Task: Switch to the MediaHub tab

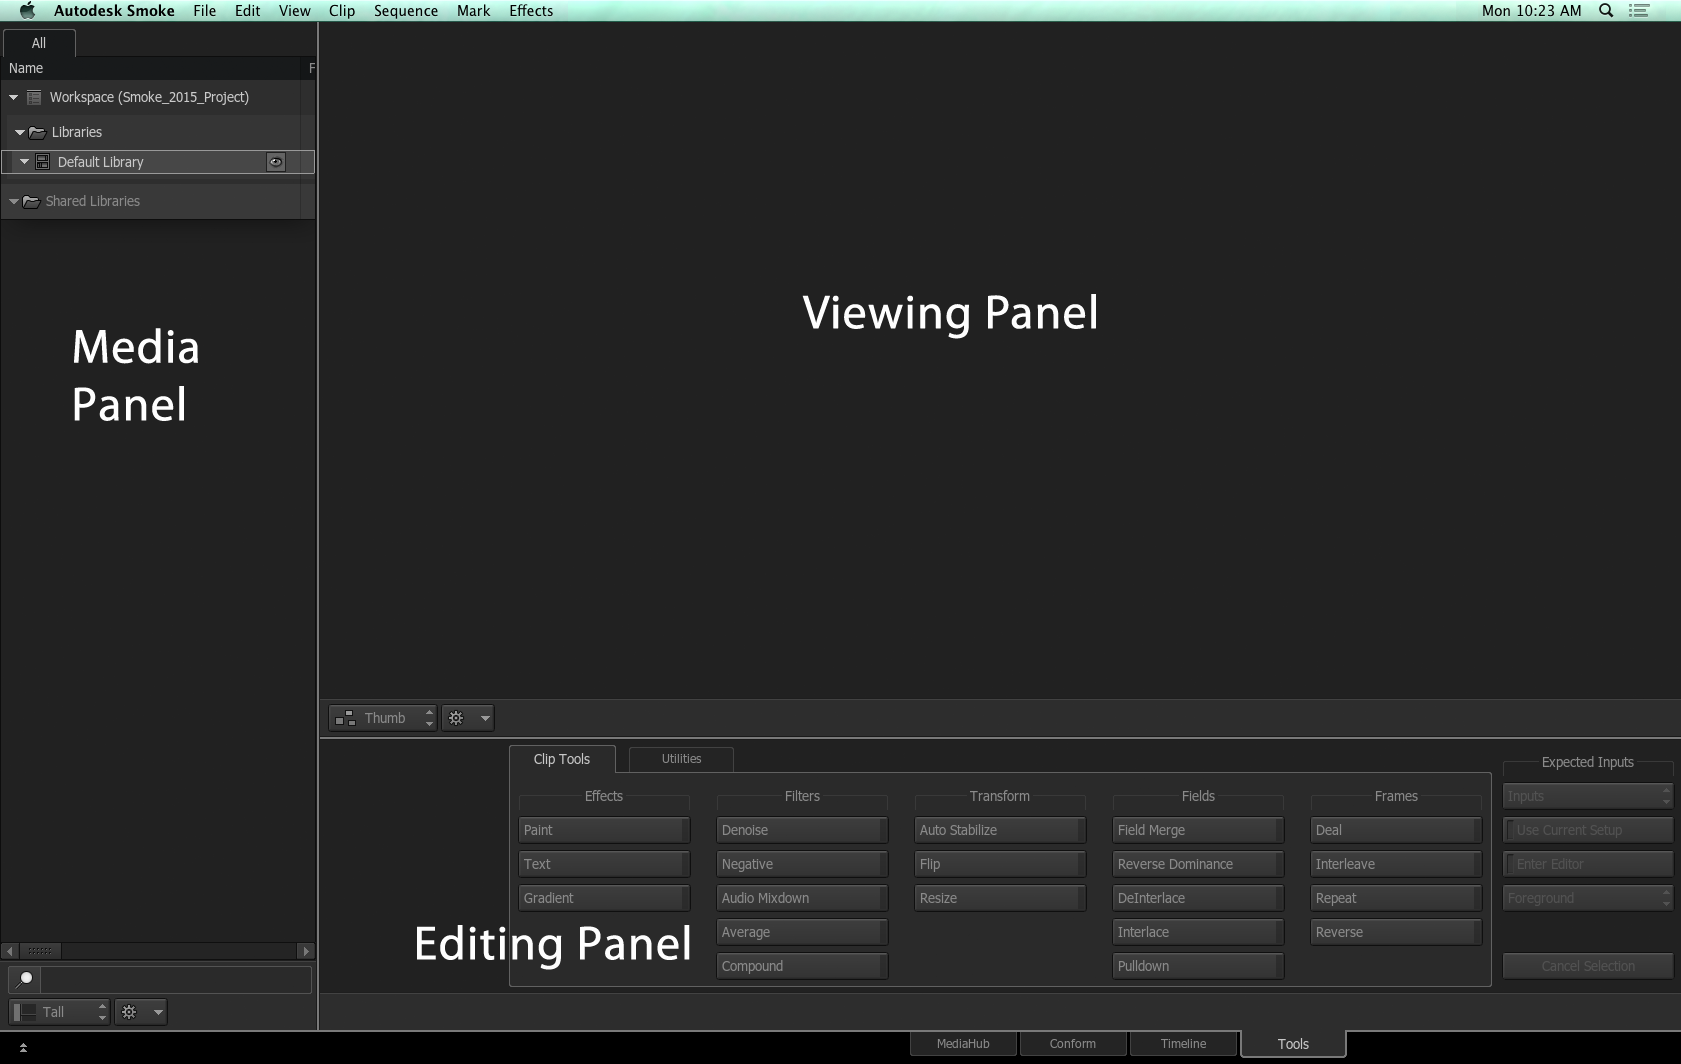Action: coord(963,1044)
